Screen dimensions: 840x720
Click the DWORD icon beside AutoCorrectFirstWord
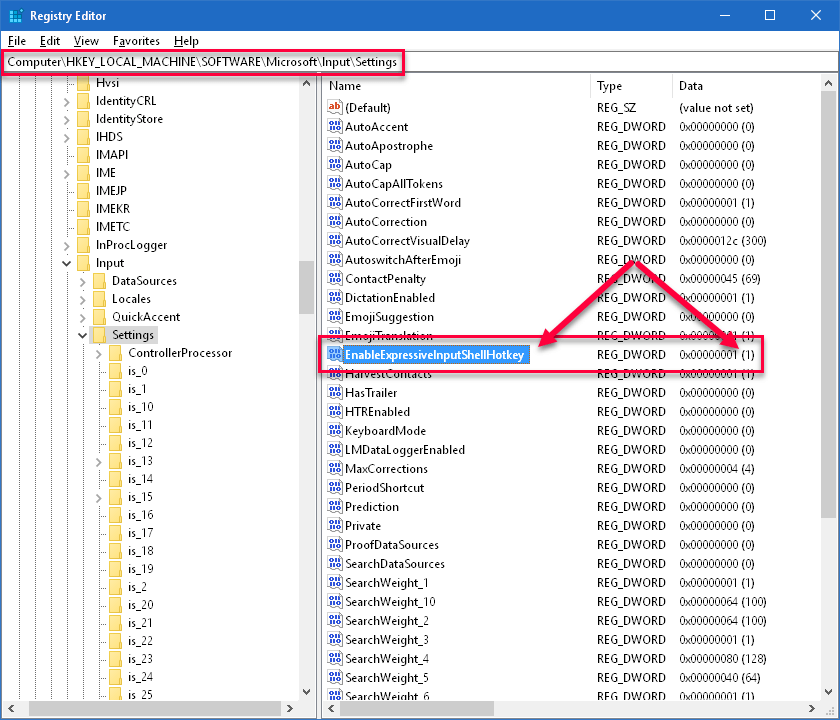tap(335, 202)
